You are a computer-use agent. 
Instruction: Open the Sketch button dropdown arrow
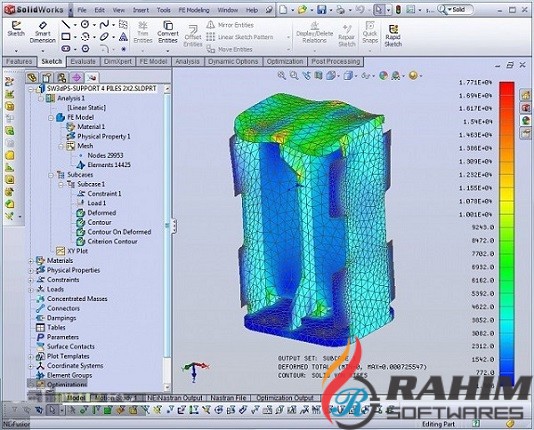pos(16,51)
